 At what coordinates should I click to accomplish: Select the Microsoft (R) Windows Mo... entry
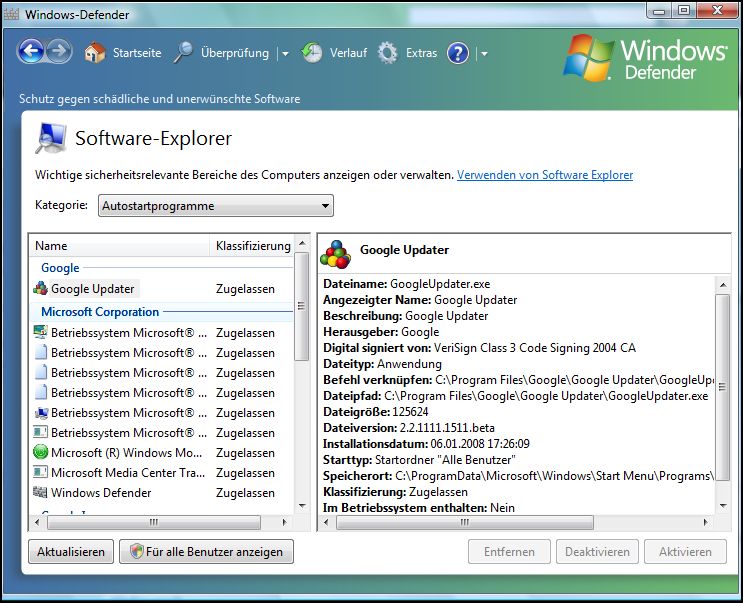(126, 452)
